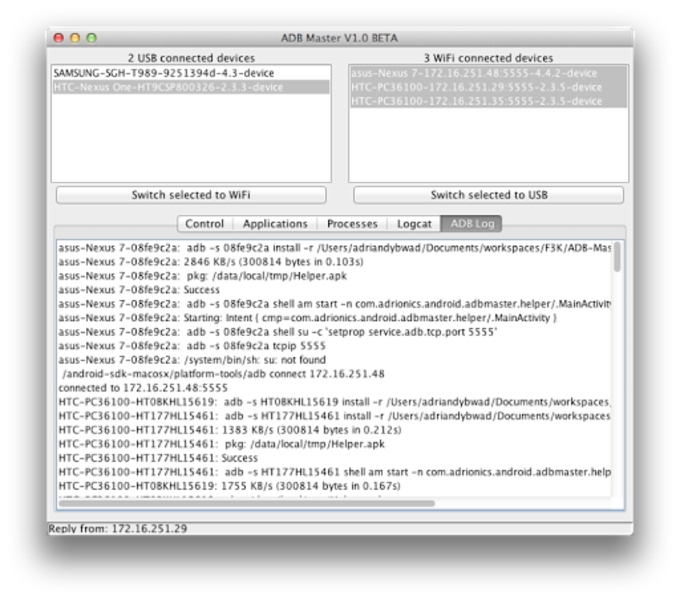Switch to the Control tab
Viewport: 680px width, 600px height.
[x=205, y=224]
